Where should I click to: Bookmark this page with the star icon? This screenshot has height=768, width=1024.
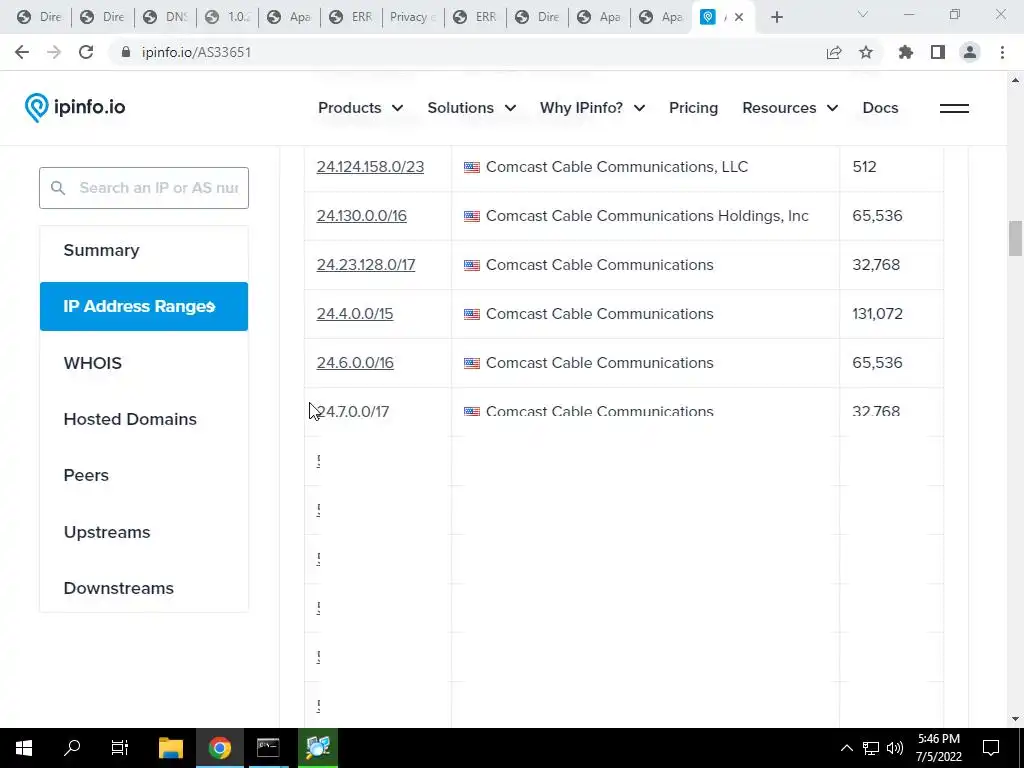(x=866, y=52)
